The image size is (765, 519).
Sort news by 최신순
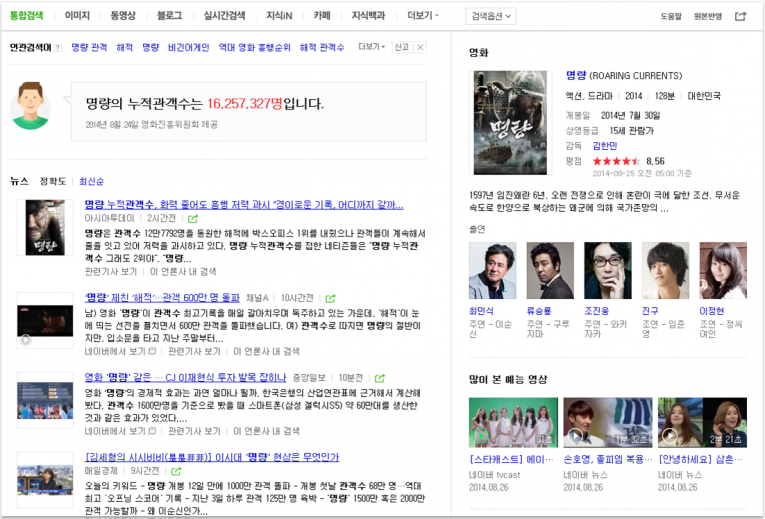click(91, 181)
